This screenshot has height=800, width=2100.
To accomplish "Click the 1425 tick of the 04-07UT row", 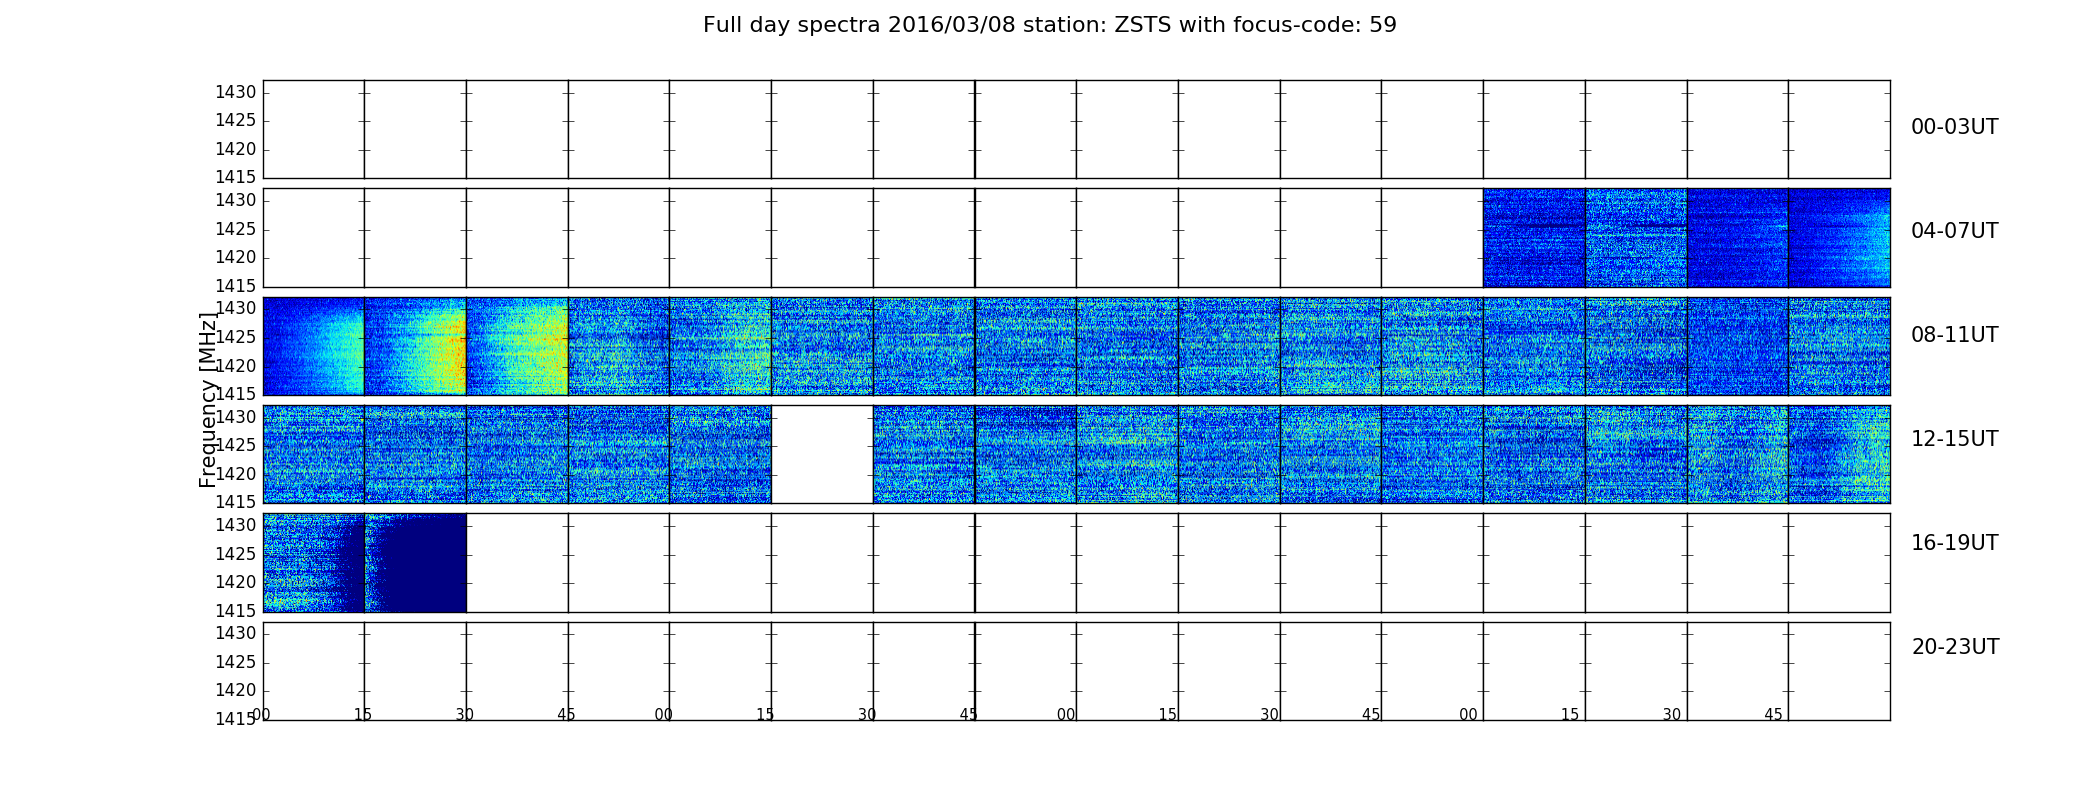I will point(236,230).
